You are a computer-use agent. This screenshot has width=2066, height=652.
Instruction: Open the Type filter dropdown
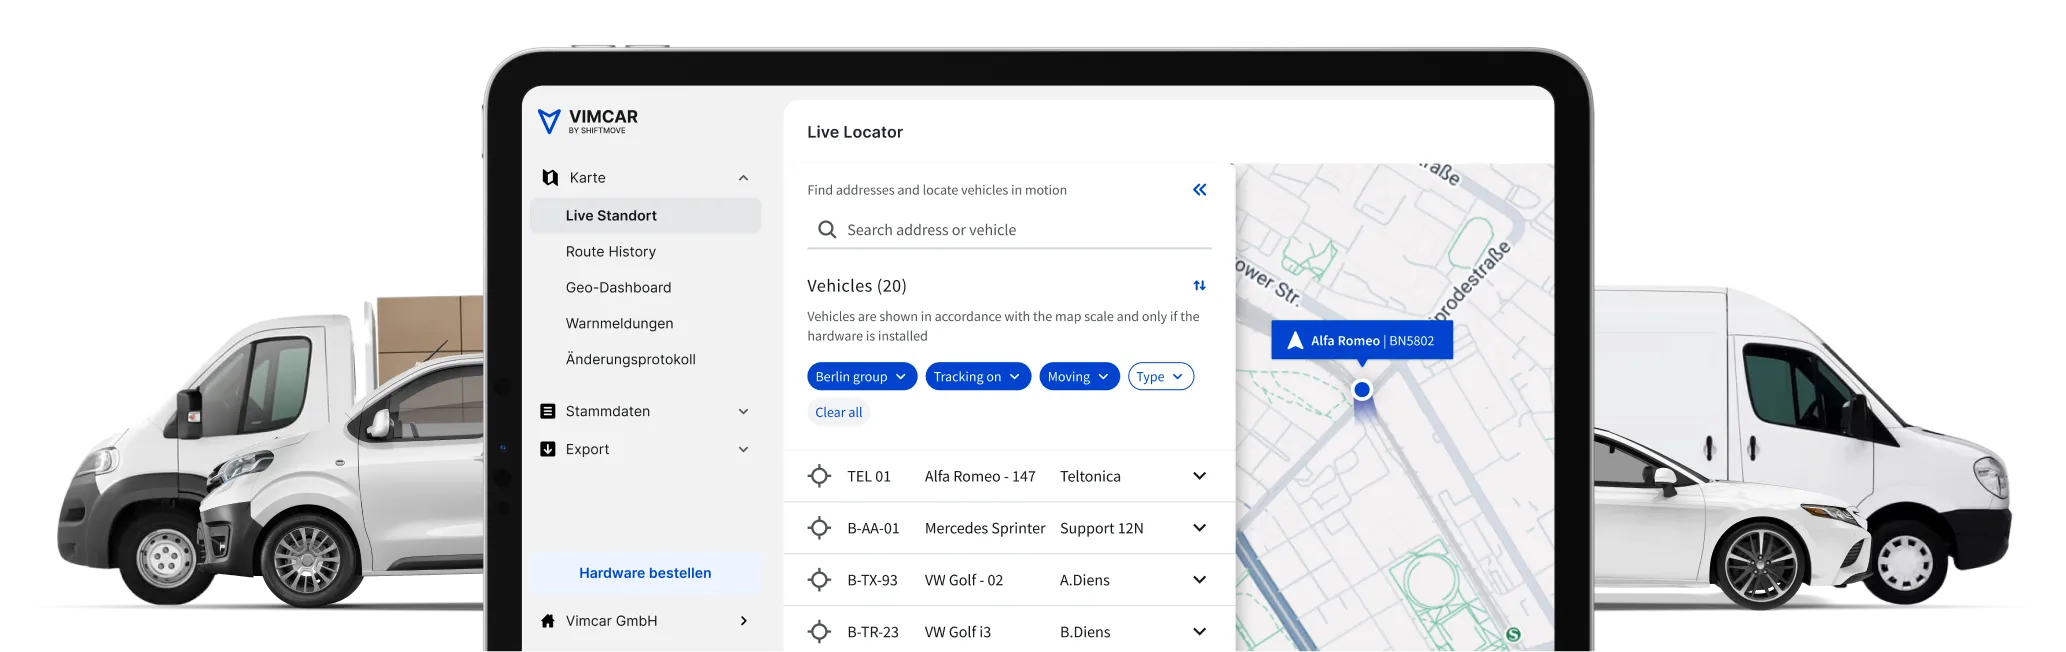click(x=1161, y=376)
